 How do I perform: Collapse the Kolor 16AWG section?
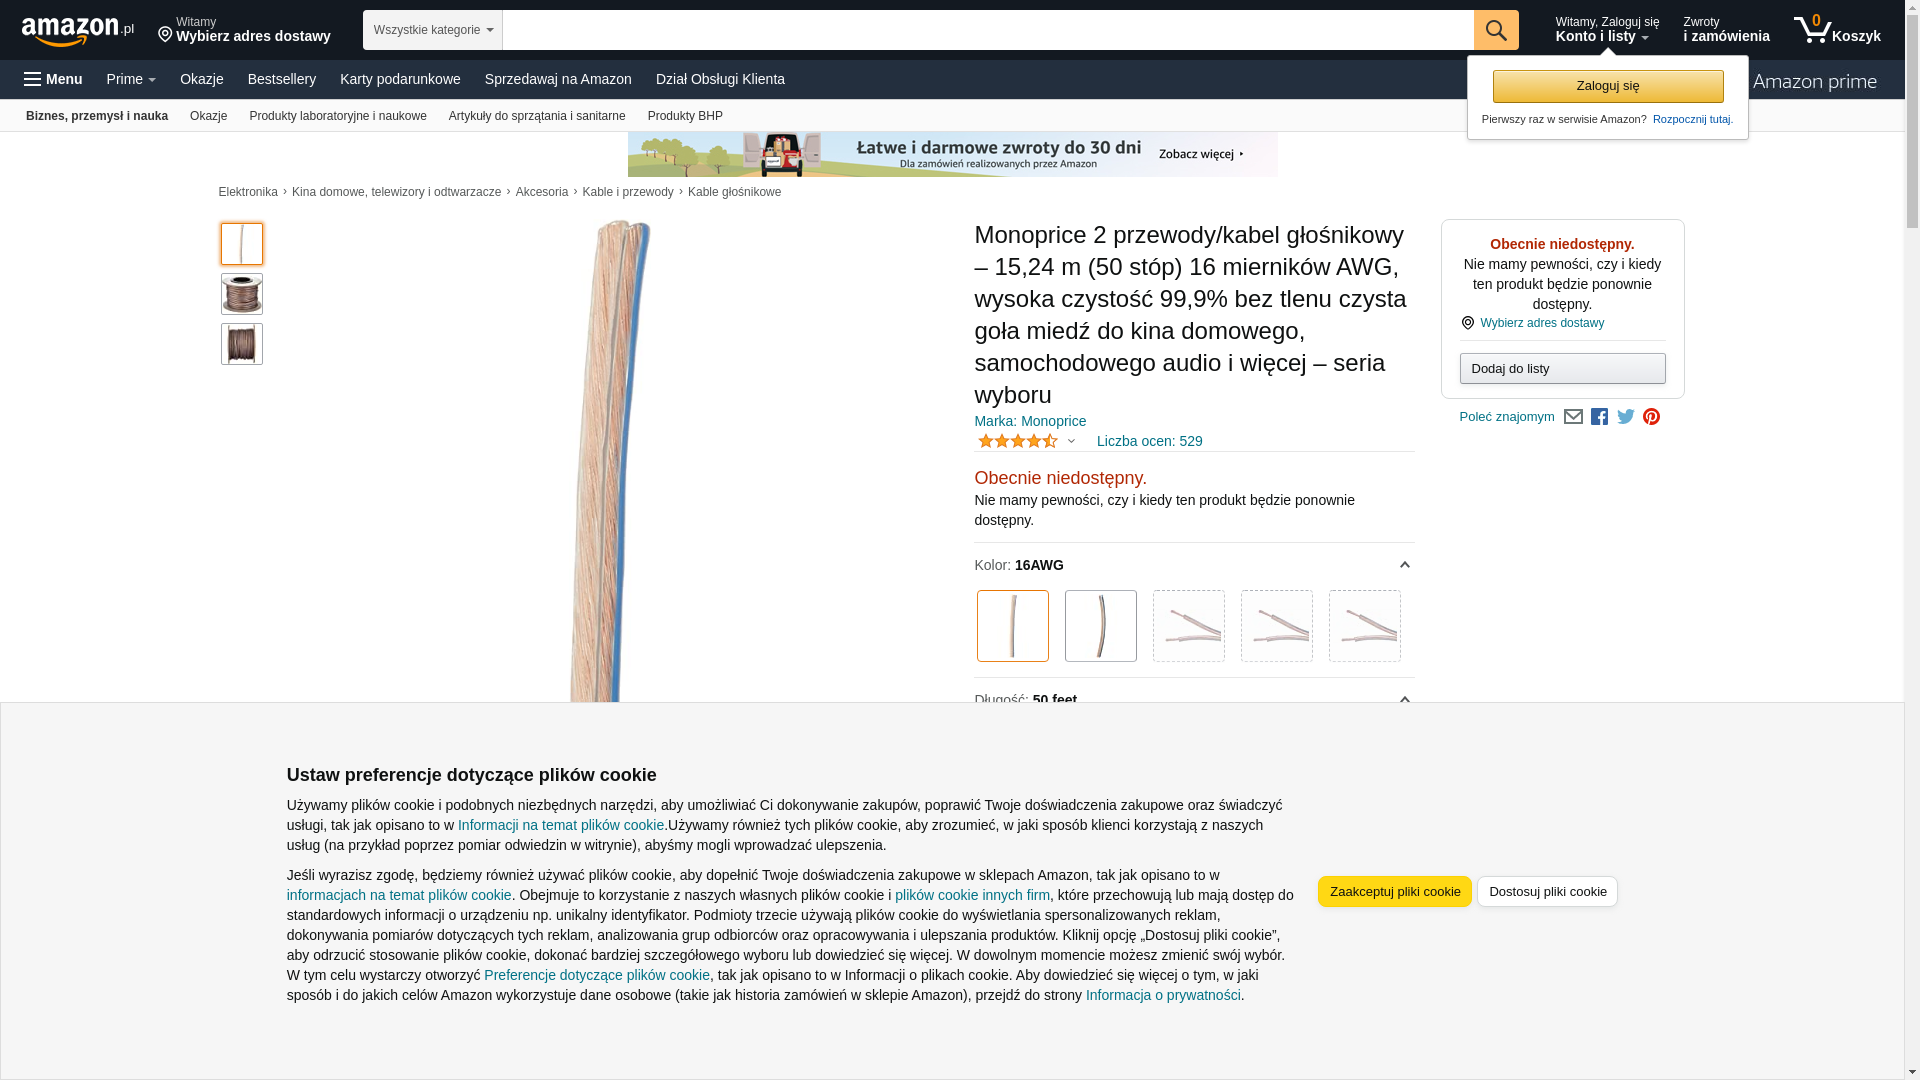(1404, 565)
